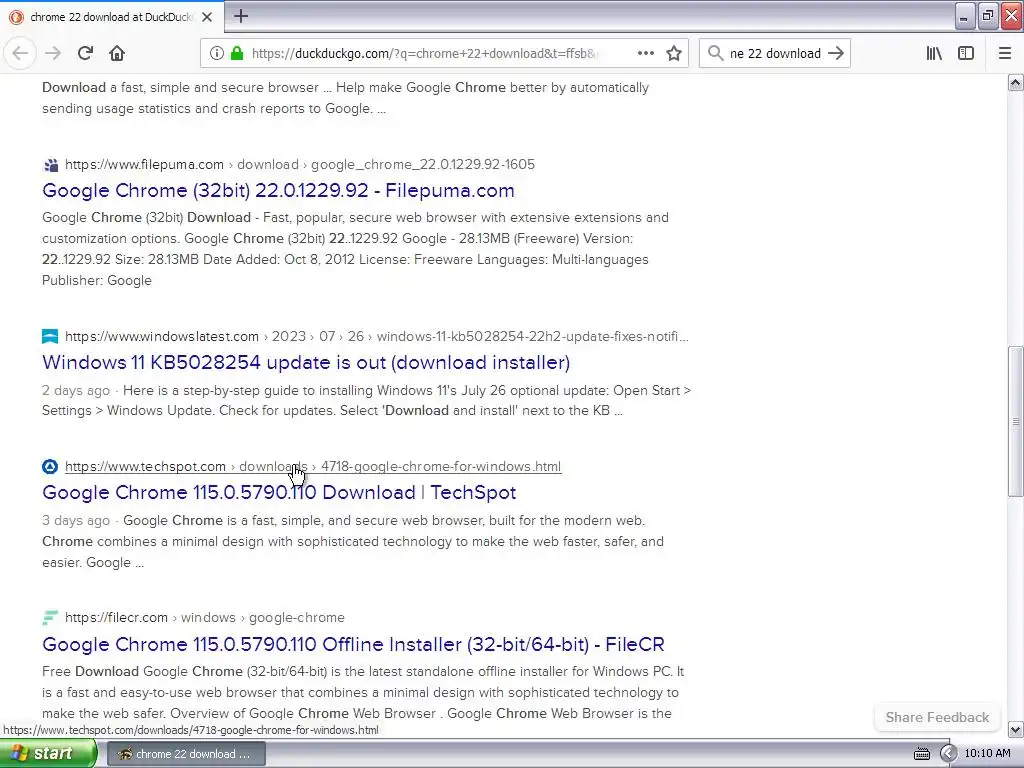Open page actions three-dot menu
Viewport: 1024px width, 768px height.
(x=645, y=54)
